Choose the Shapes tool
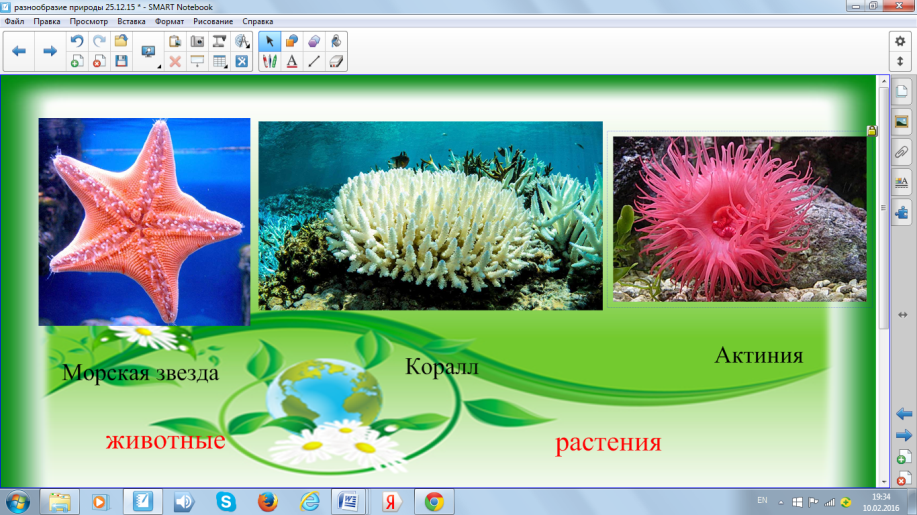Screen dimensions: 917x515 291,41
